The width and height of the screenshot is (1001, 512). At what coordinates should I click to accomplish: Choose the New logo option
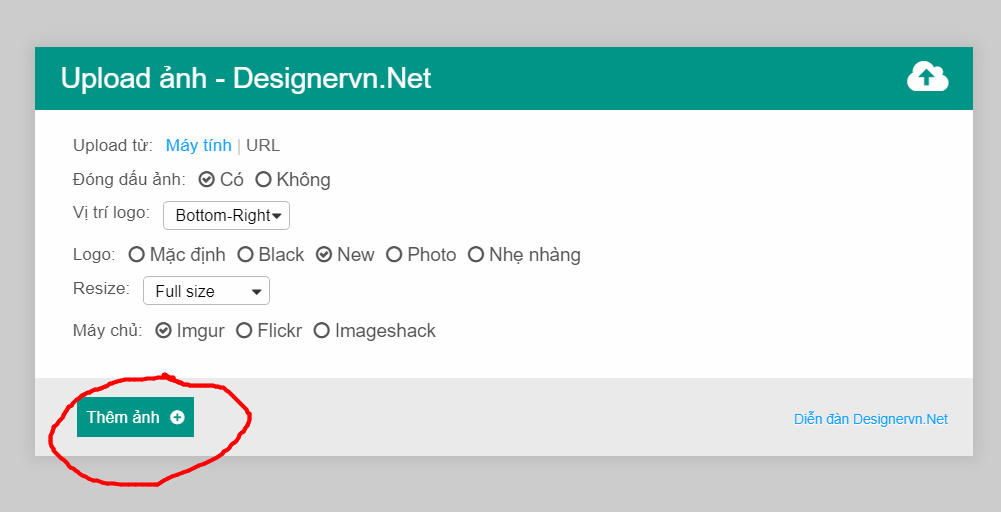coord(345,255)
